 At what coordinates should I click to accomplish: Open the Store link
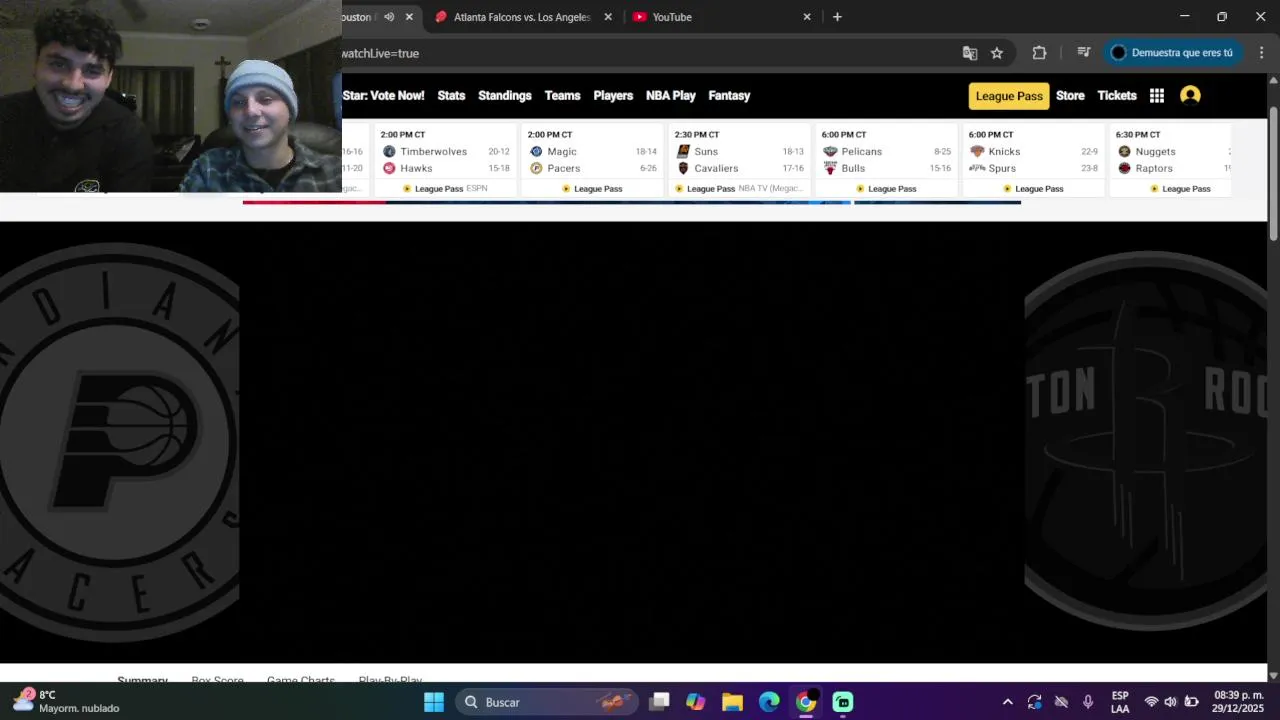coord(1070,96)
